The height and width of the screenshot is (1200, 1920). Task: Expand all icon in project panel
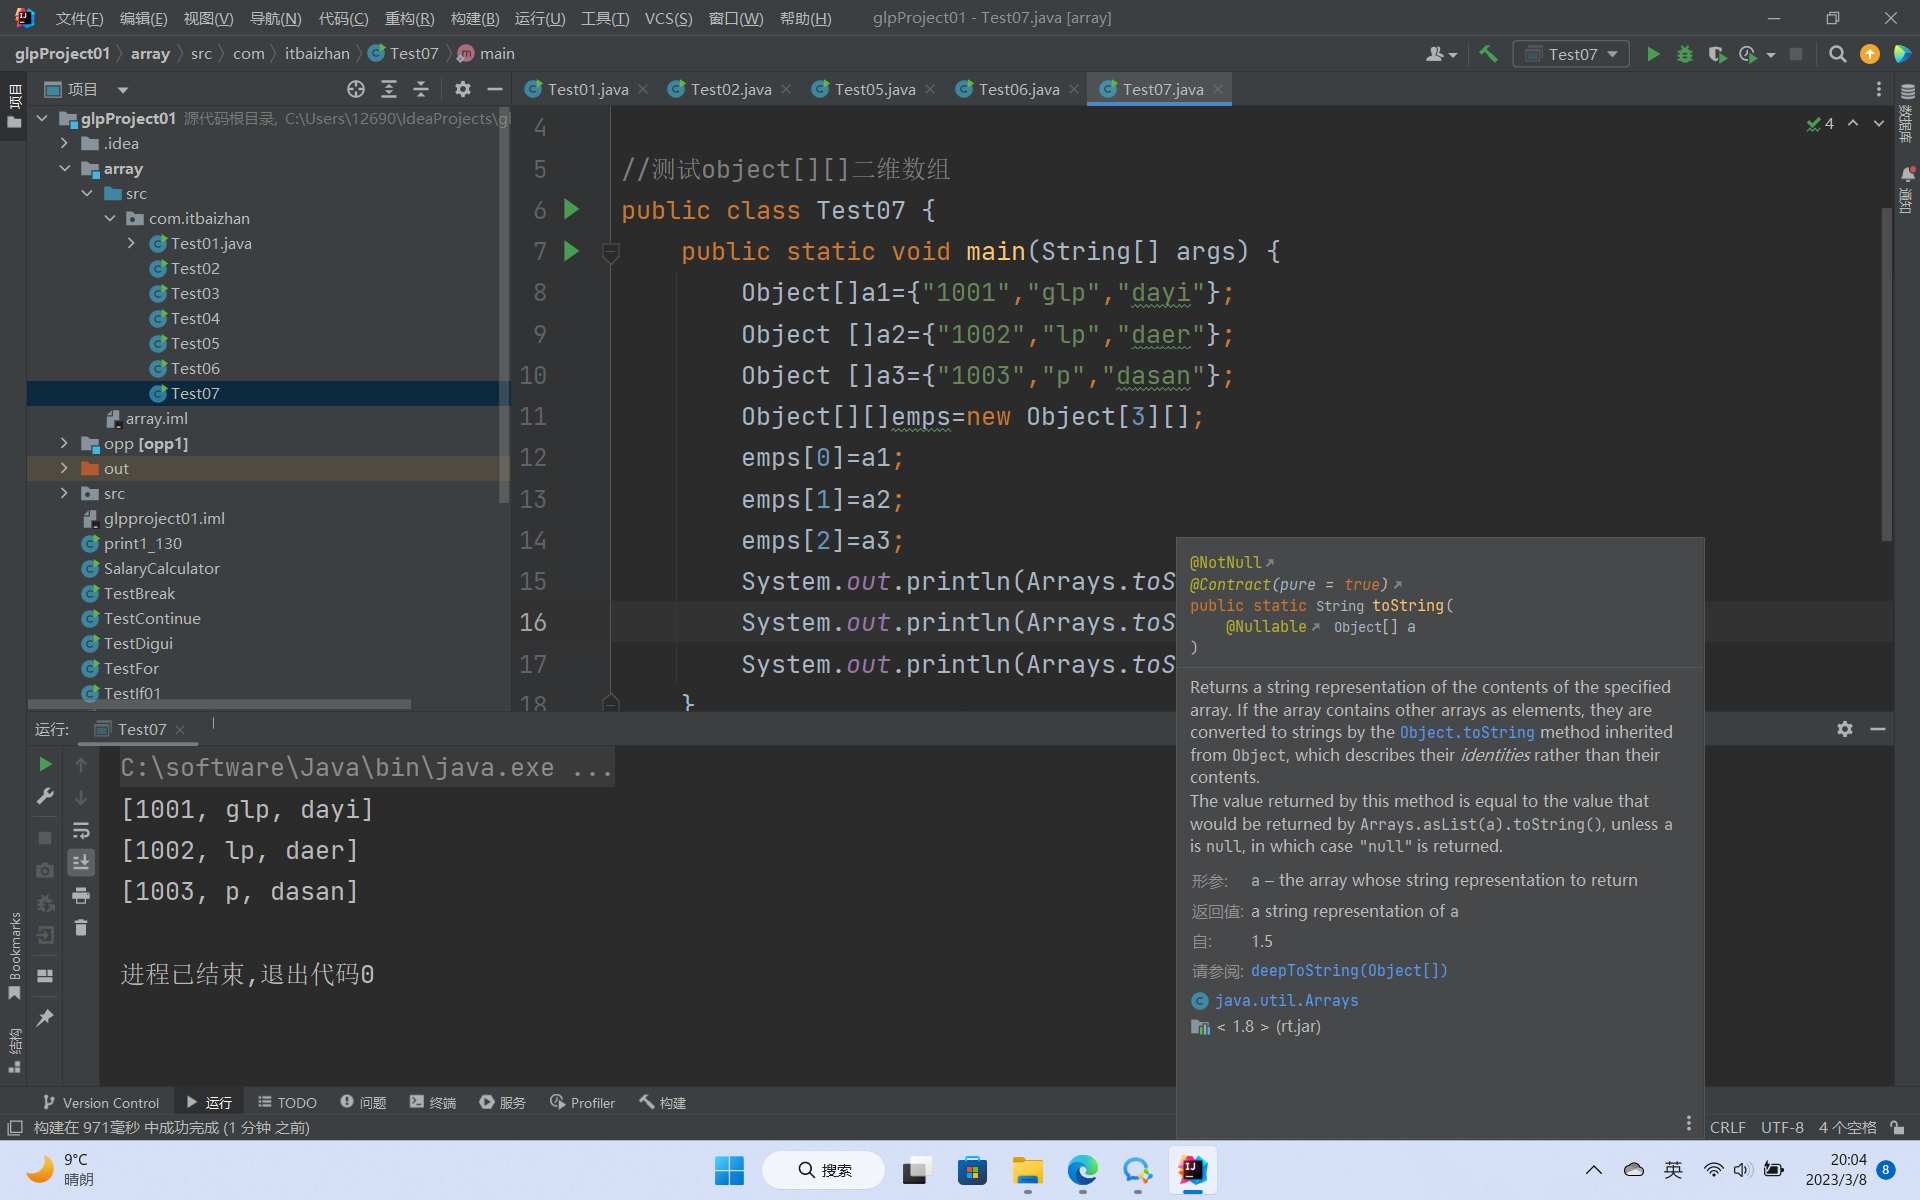point(389,89)
